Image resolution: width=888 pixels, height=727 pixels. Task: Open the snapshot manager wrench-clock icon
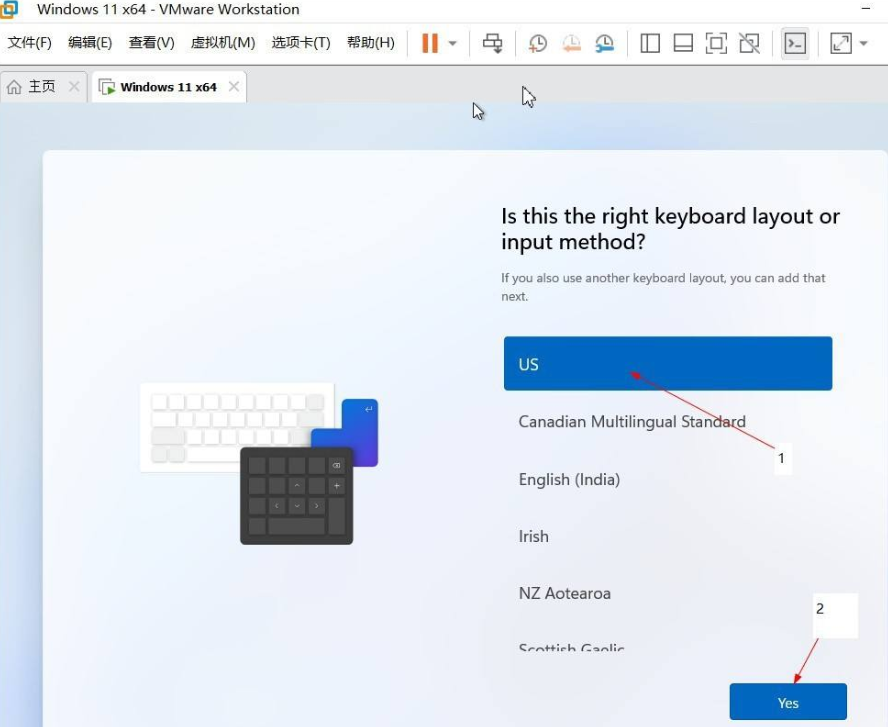pos(604,43)
